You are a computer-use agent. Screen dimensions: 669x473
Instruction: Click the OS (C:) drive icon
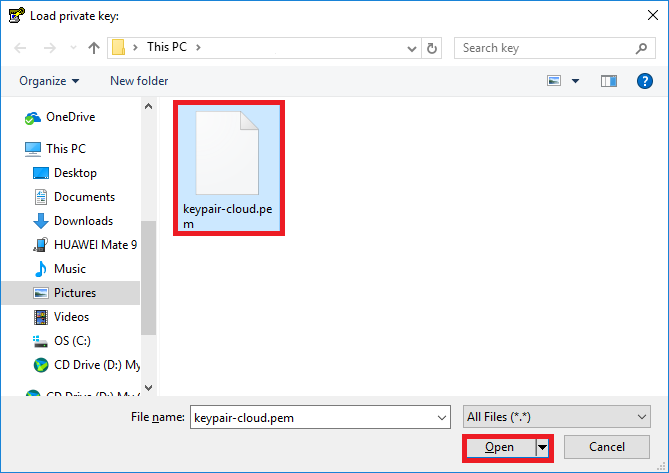(41, 341)
